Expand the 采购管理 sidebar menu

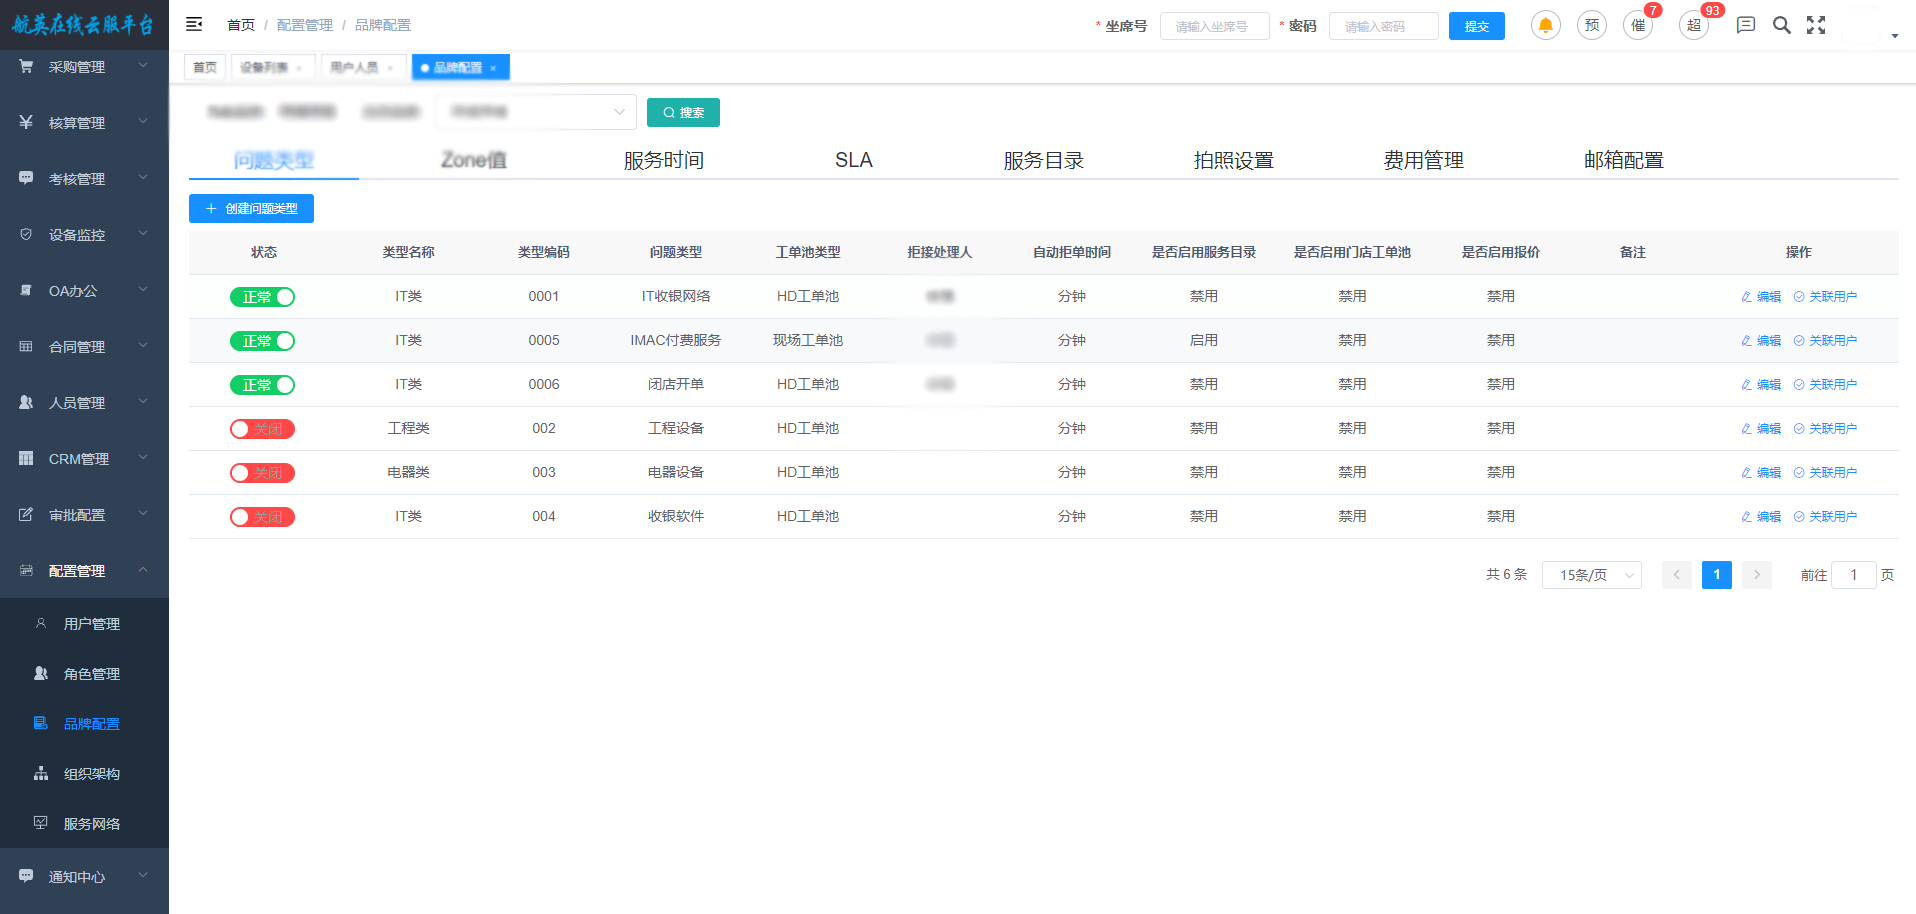click(84, 67)
